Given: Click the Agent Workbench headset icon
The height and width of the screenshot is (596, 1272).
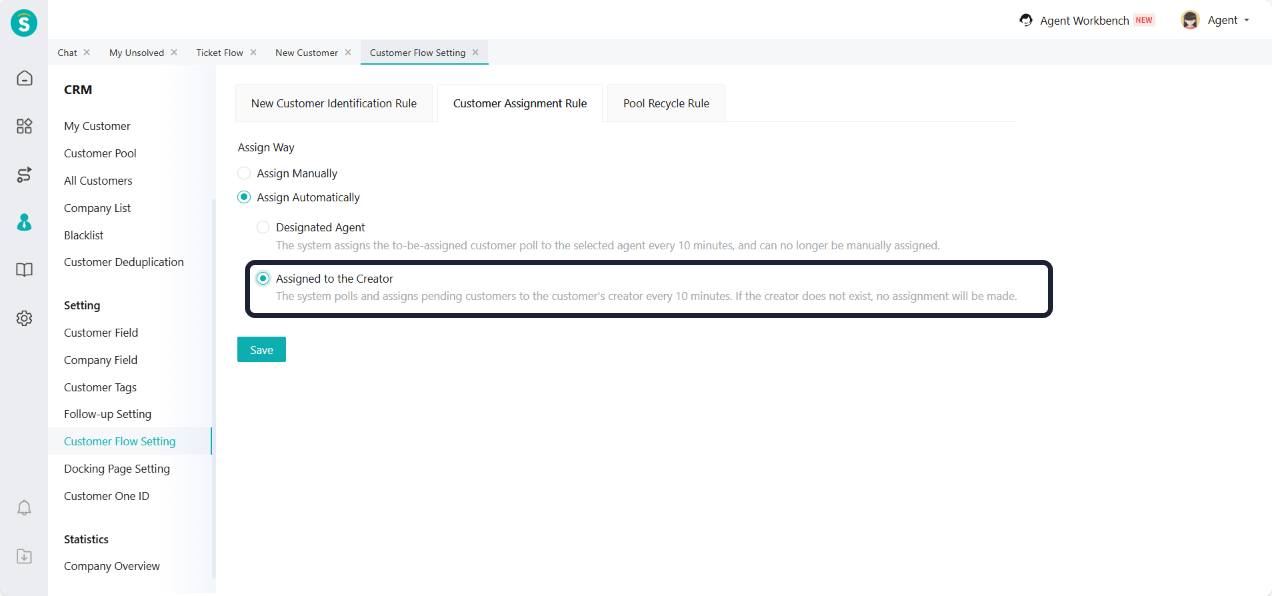Looking at the screenshot, I should 1026,20.
